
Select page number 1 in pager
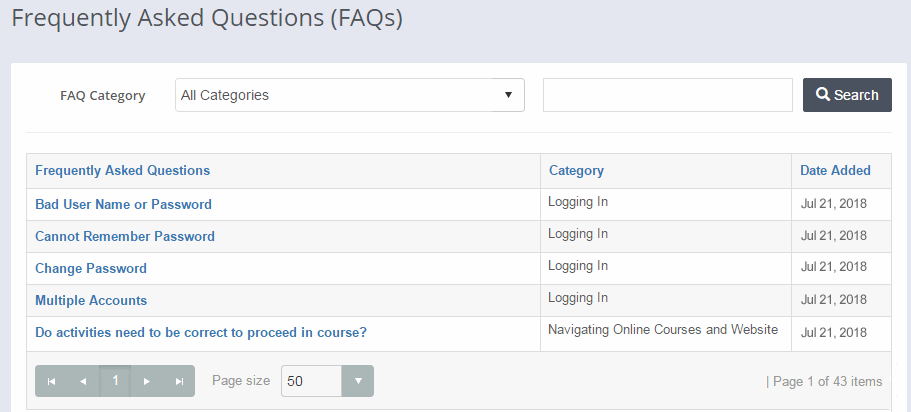[x=116, y=381]
